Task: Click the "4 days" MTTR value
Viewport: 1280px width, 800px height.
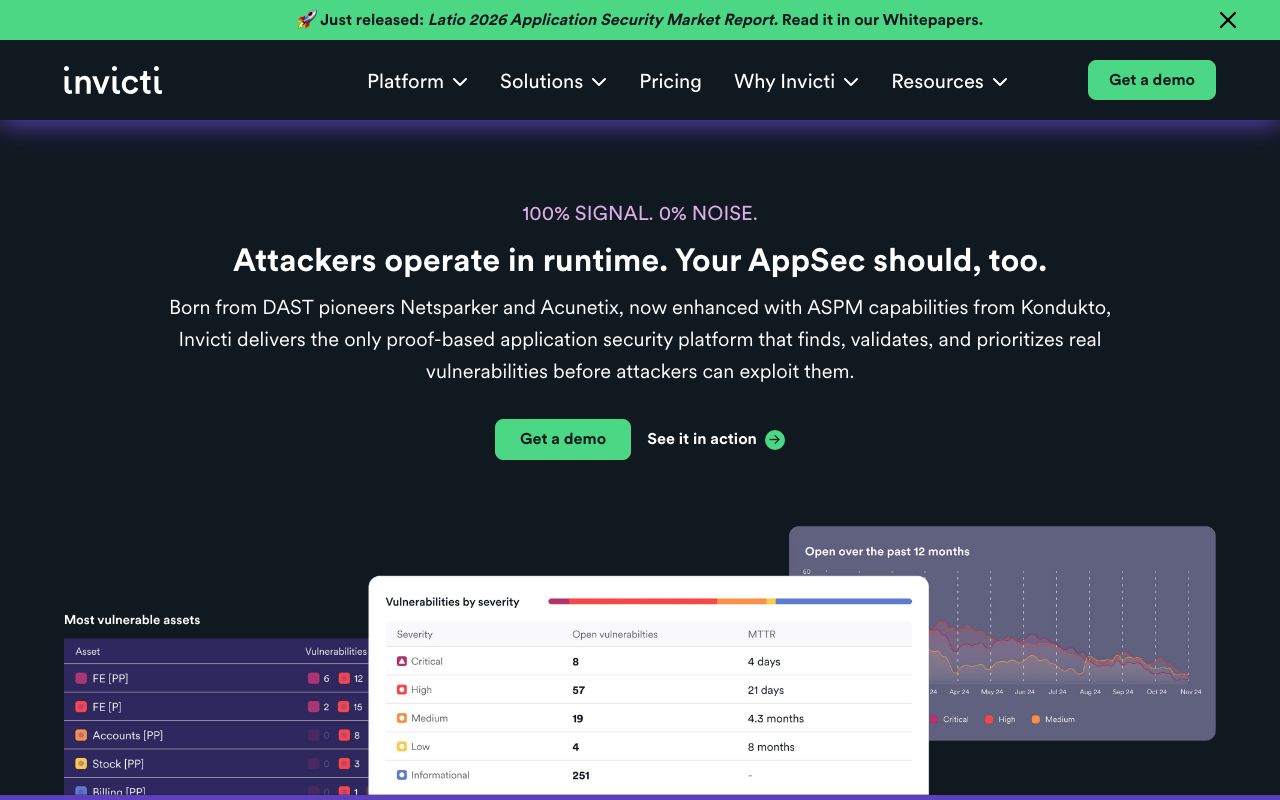Action: (764, 662)
